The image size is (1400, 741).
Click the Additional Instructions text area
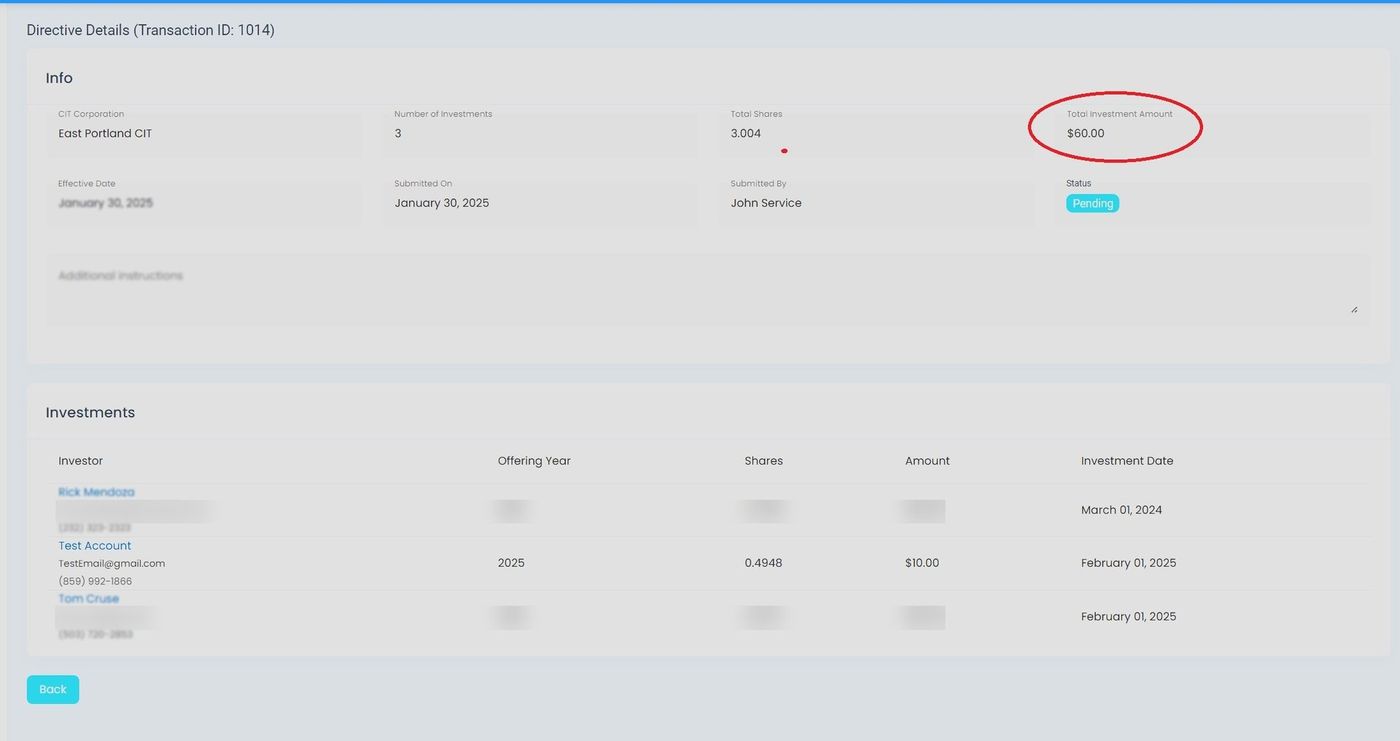tap(700, 290)
